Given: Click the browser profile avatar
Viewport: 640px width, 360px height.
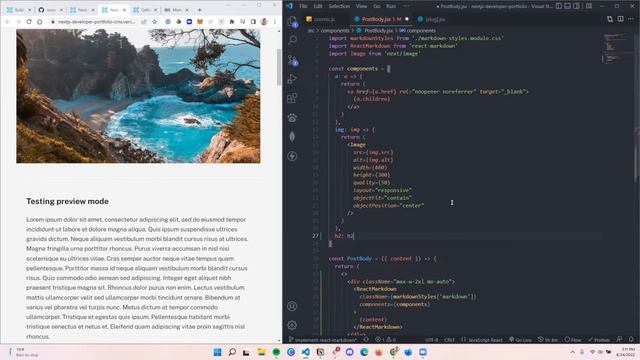Looking at the screenshot, I should 264,22.
